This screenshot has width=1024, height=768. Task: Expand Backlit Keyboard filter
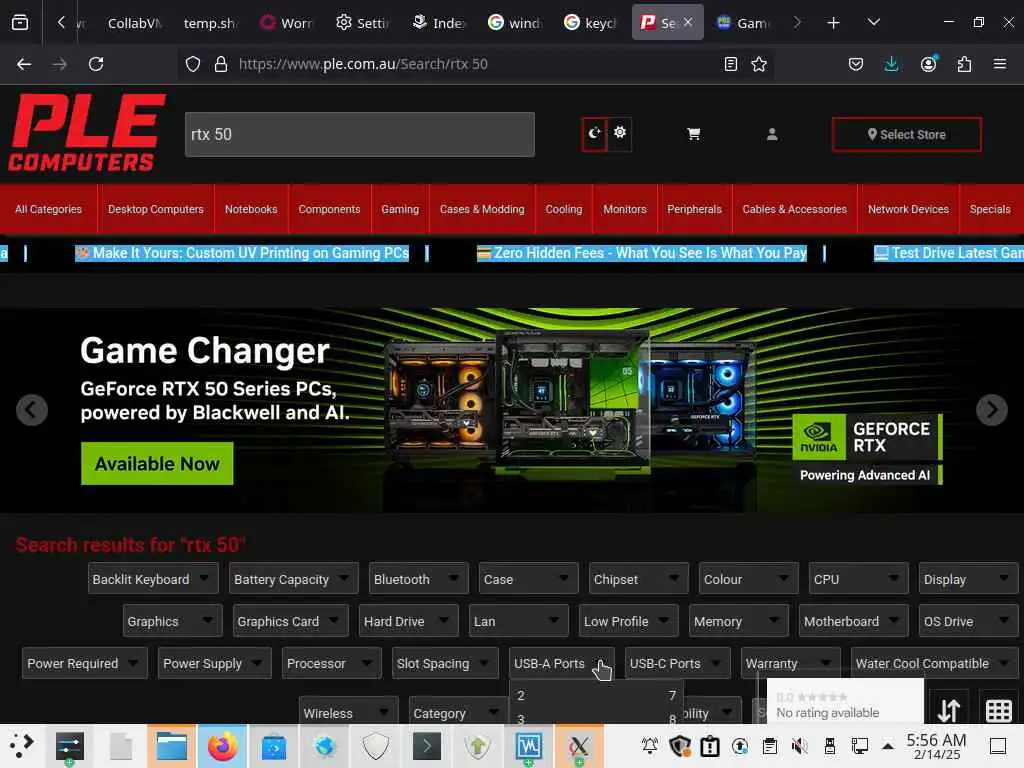pos(153,579)
